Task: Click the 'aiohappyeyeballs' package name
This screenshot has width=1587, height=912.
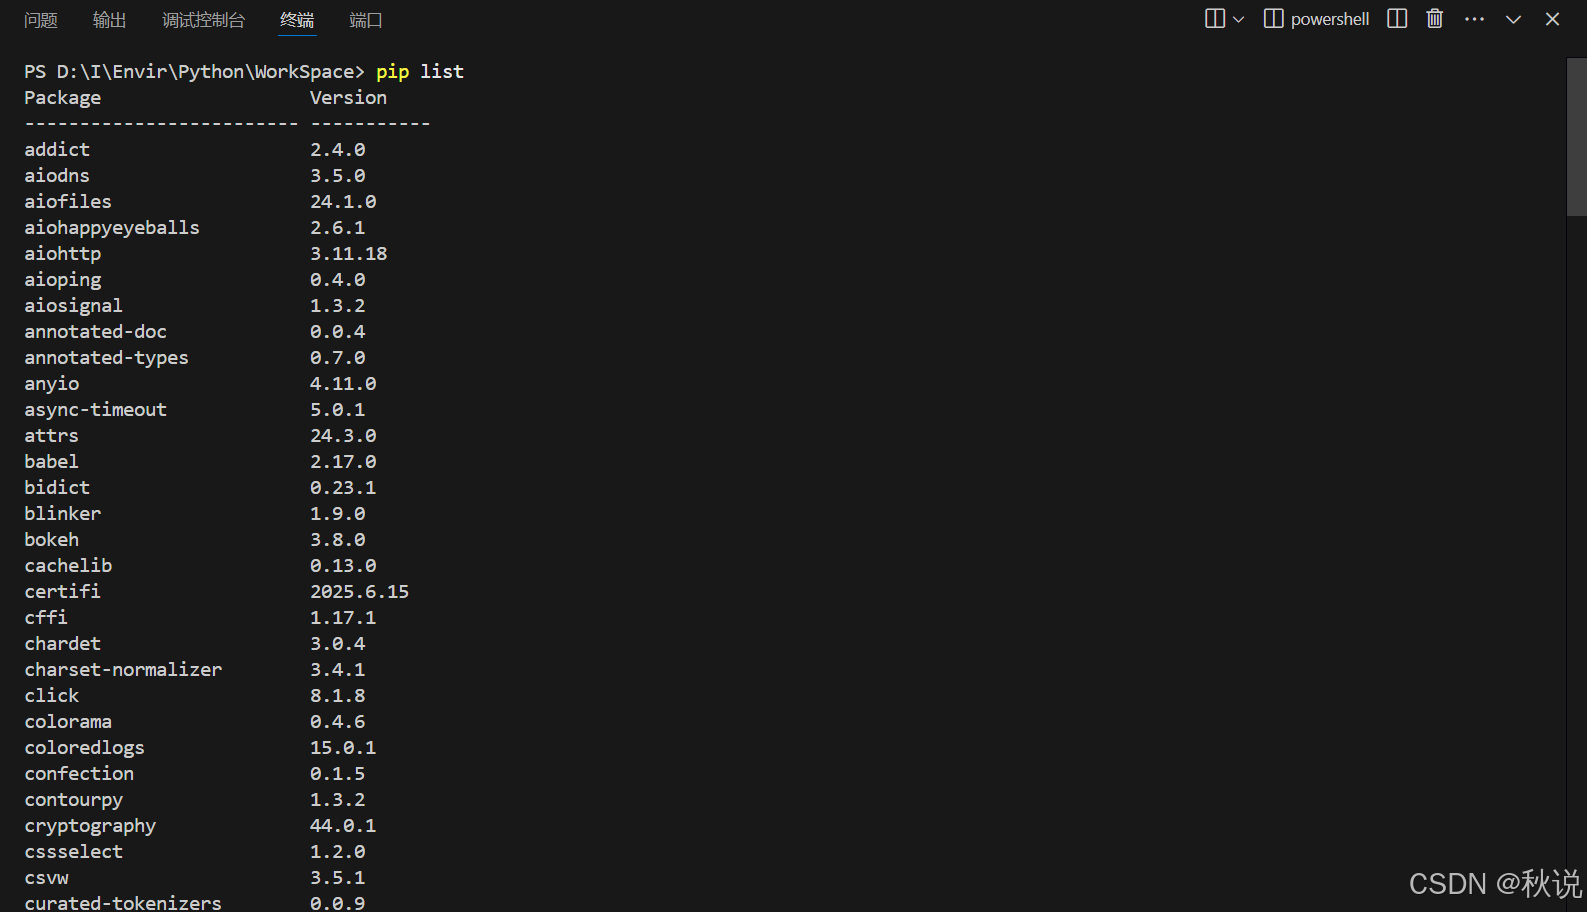Action: click(x=112, y=227)
